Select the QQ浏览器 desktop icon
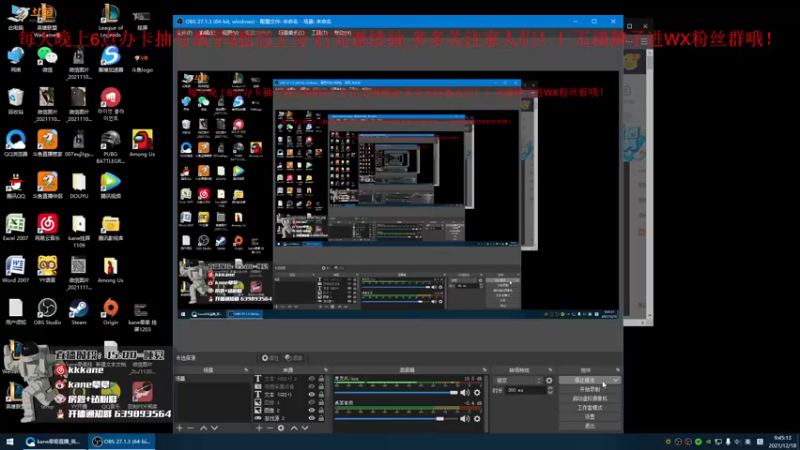The height and width of the screenshot is (450, 800). [x=16, y=143]
